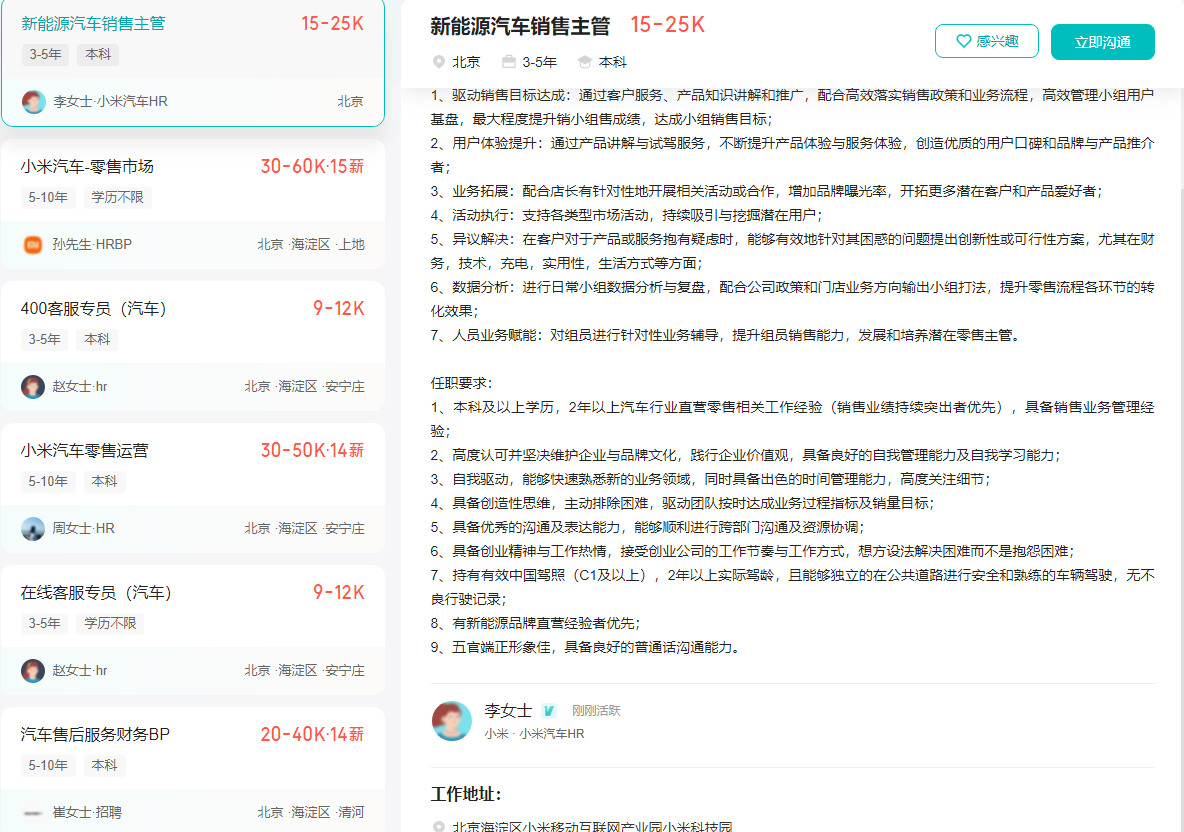Click 15-25K salary in detail header
The height and width of the screenshot is (832, 1184).
coord(668,25)
